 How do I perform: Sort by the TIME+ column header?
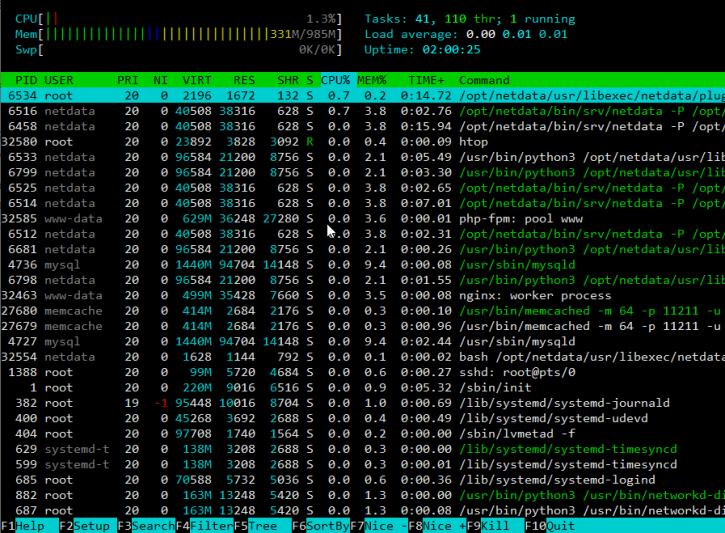(x=426, y=79)
